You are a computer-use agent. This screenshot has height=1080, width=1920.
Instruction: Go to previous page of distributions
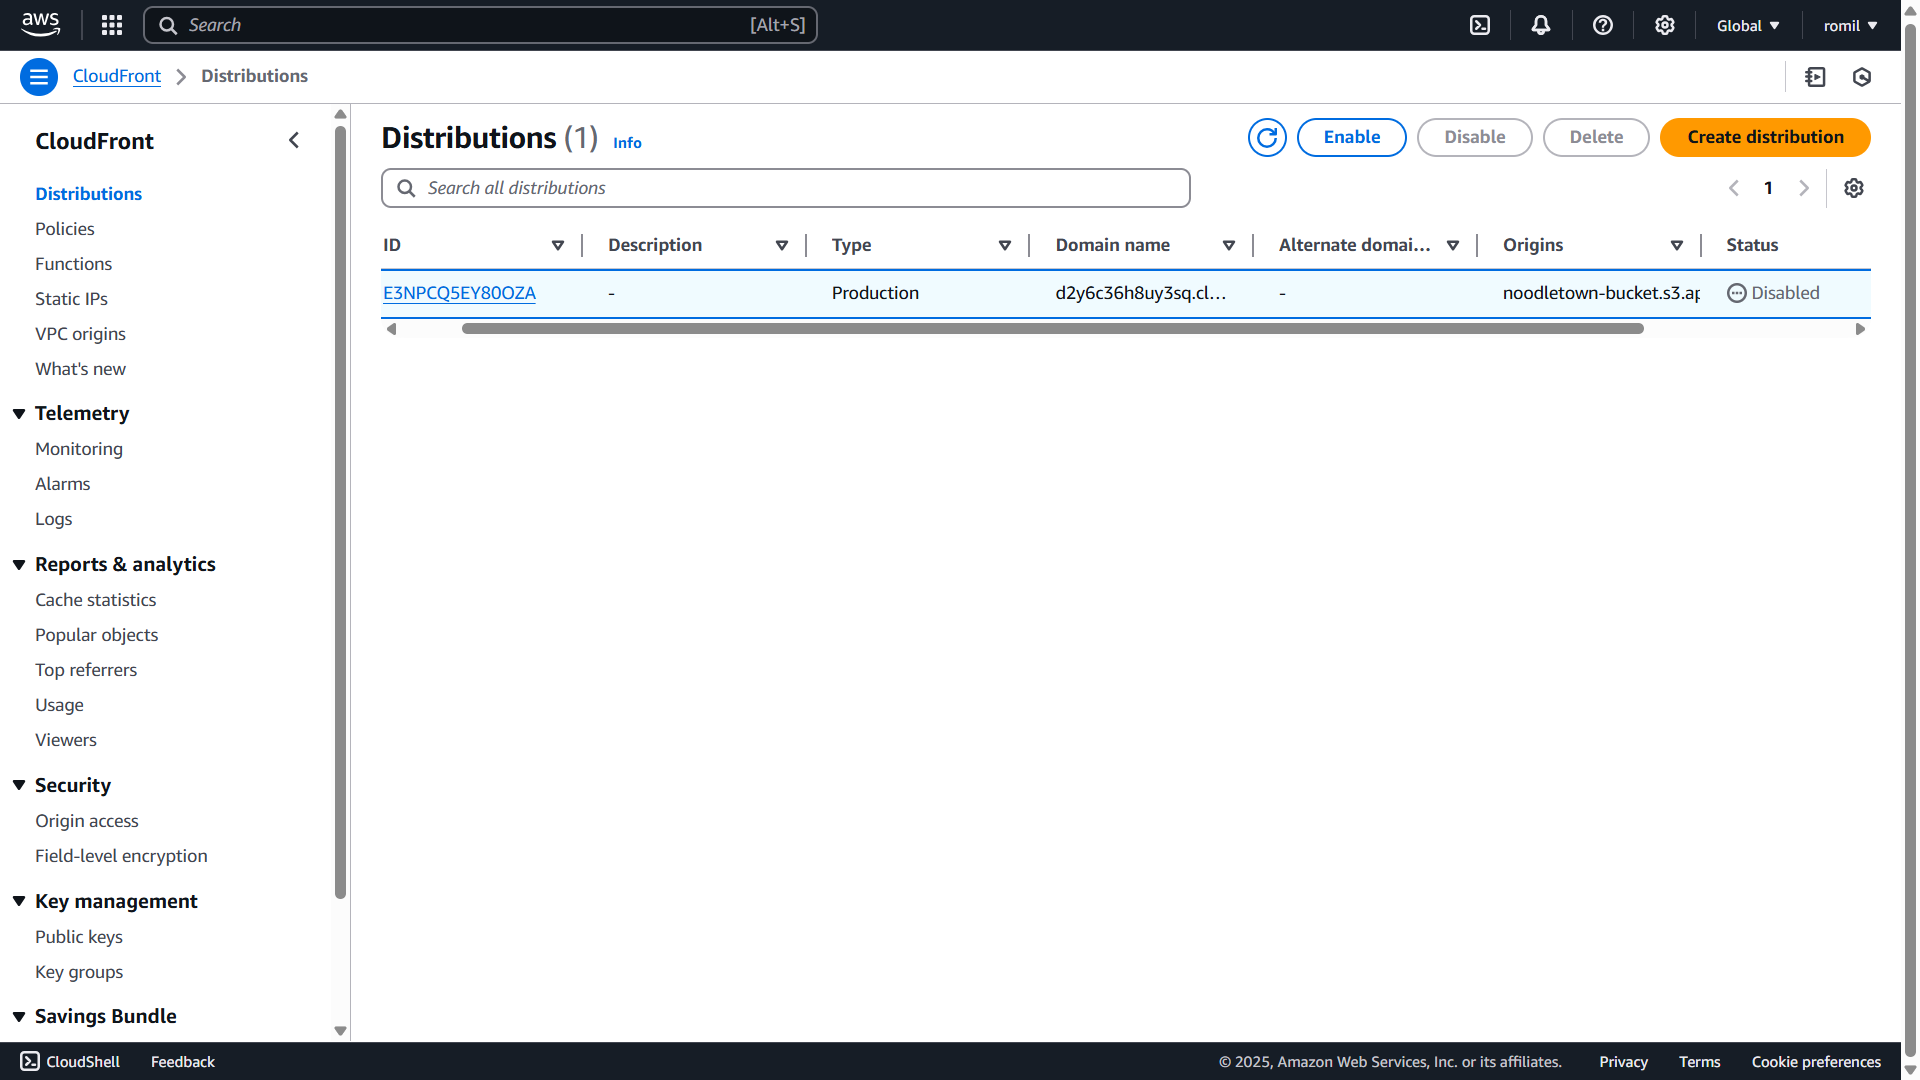(1734, 188)
